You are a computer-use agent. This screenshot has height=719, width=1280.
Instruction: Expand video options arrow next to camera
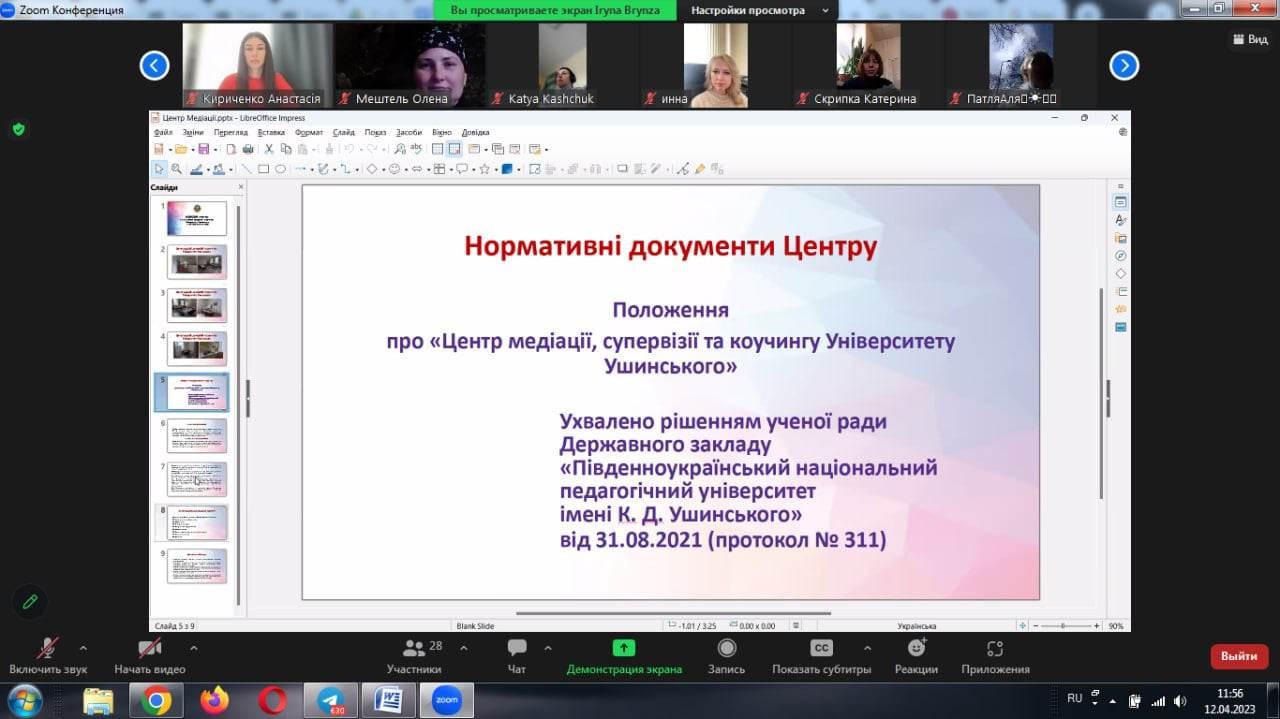point(193,647)
